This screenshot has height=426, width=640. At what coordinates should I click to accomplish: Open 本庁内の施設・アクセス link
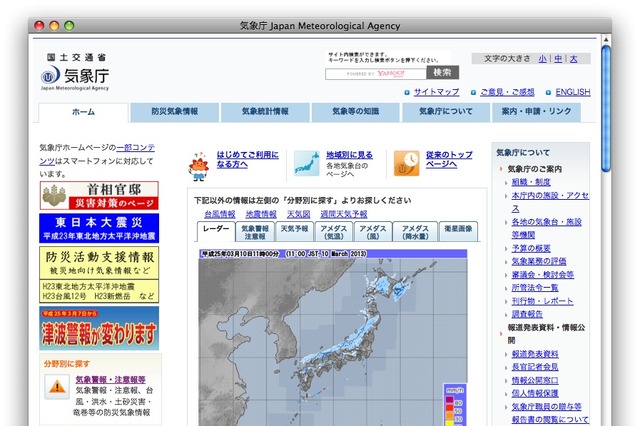tap(550, 202)
